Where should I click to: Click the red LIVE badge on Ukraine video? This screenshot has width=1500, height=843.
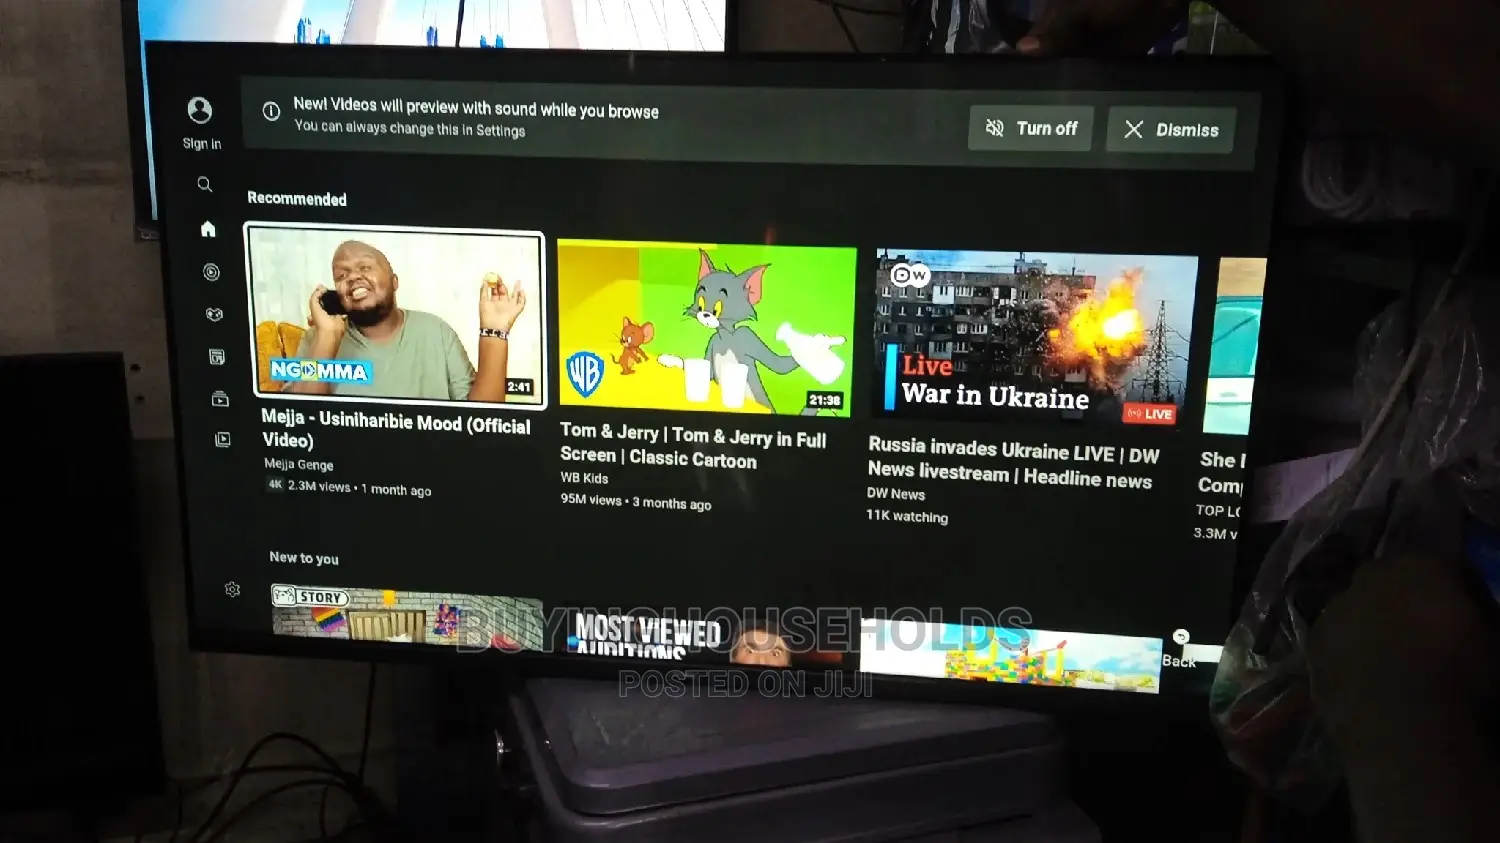1150,414
